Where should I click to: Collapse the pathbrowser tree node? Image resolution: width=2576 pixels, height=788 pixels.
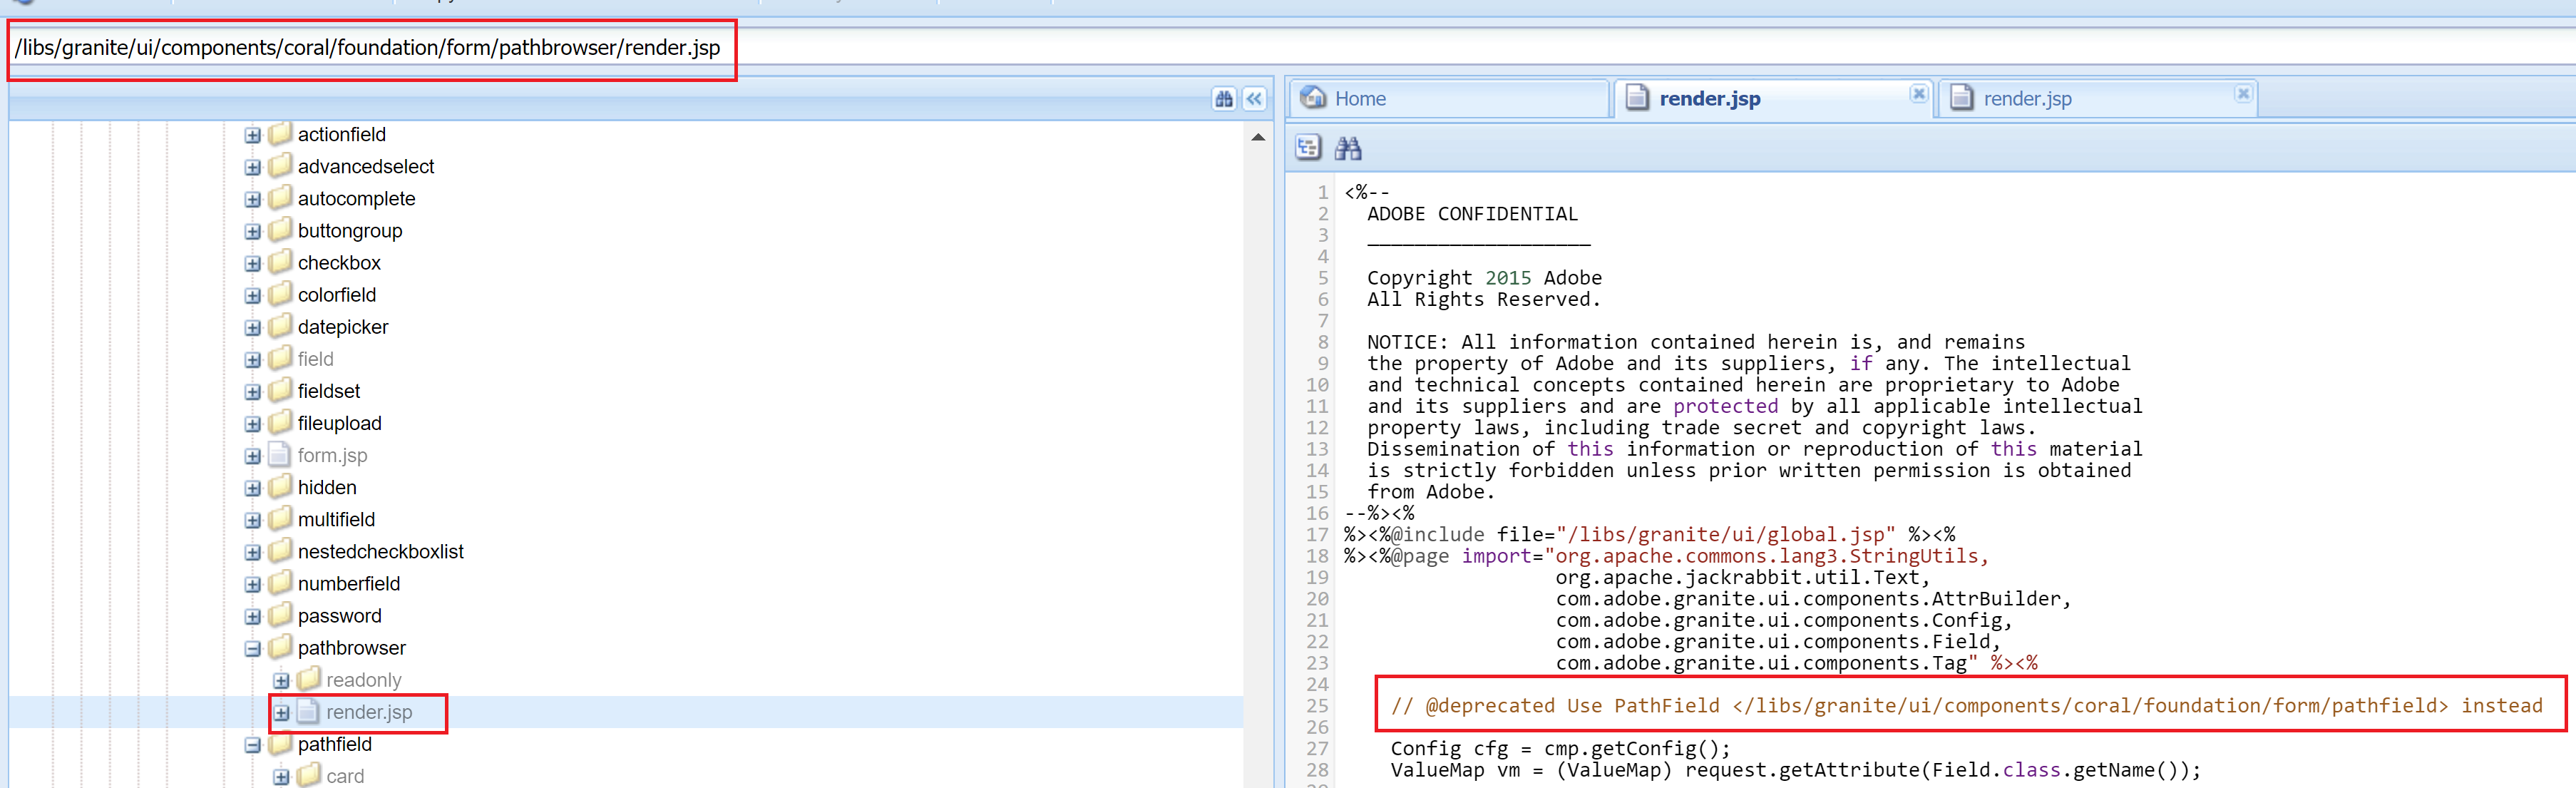(x=252, y=647)
